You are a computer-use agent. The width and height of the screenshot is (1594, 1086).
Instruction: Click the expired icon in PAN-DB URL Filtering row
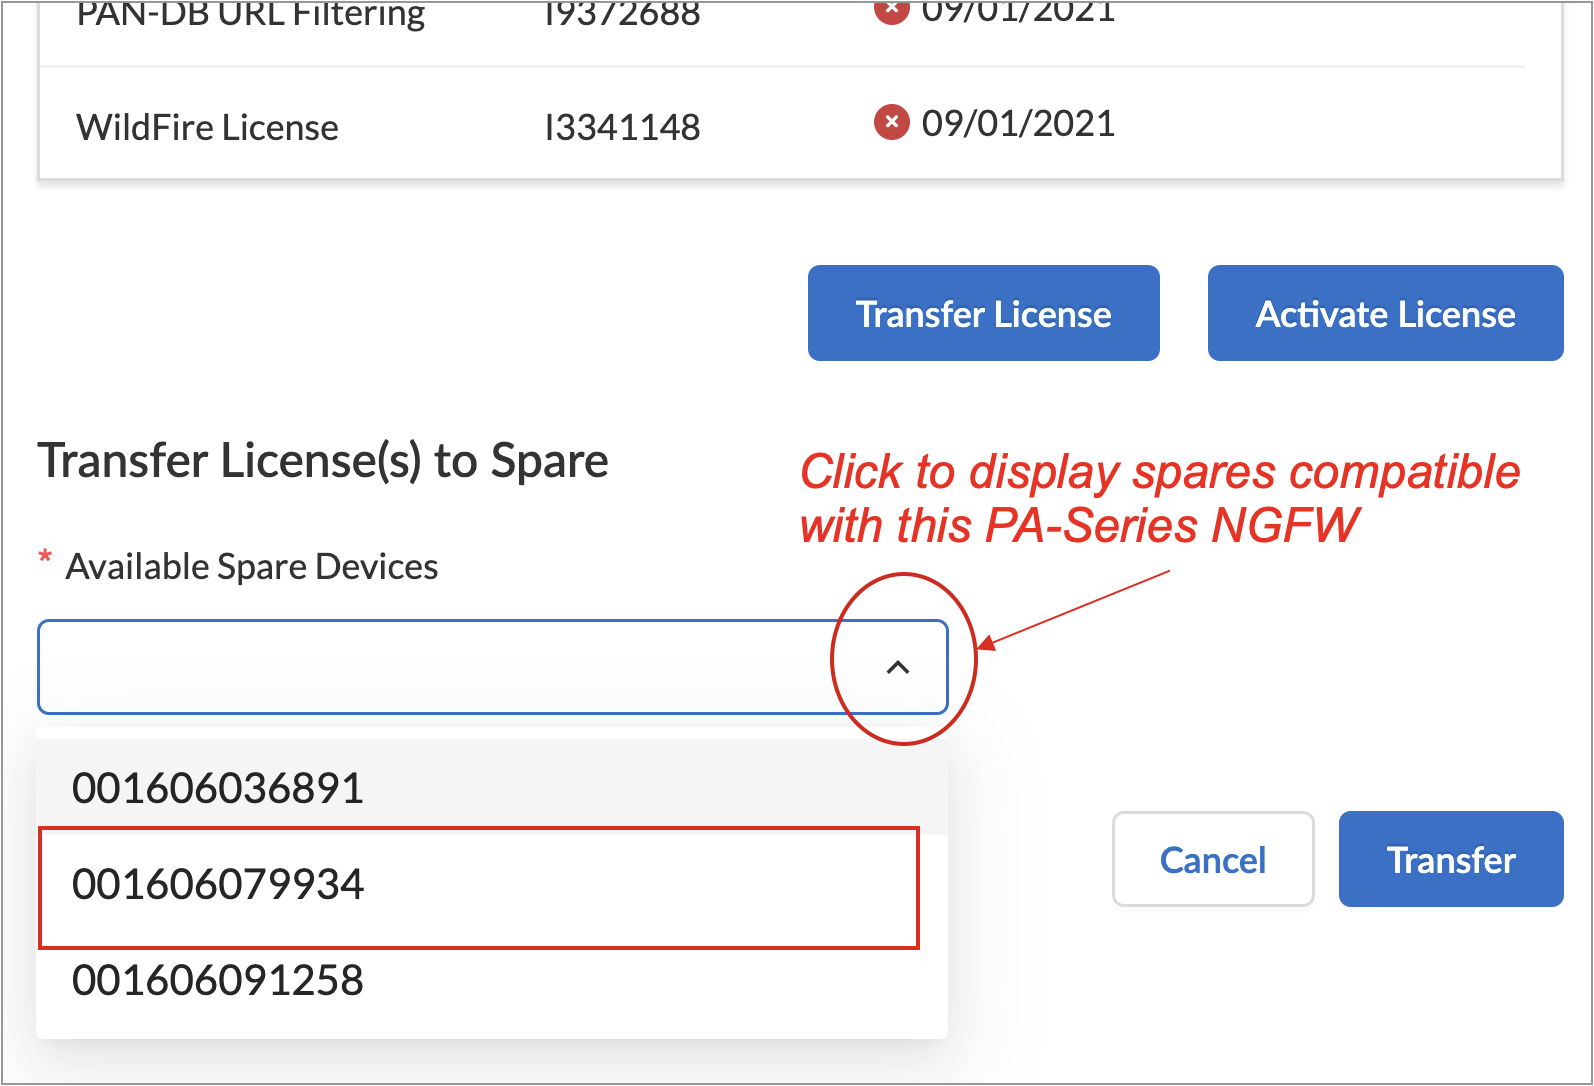click(x=891, y=10)
